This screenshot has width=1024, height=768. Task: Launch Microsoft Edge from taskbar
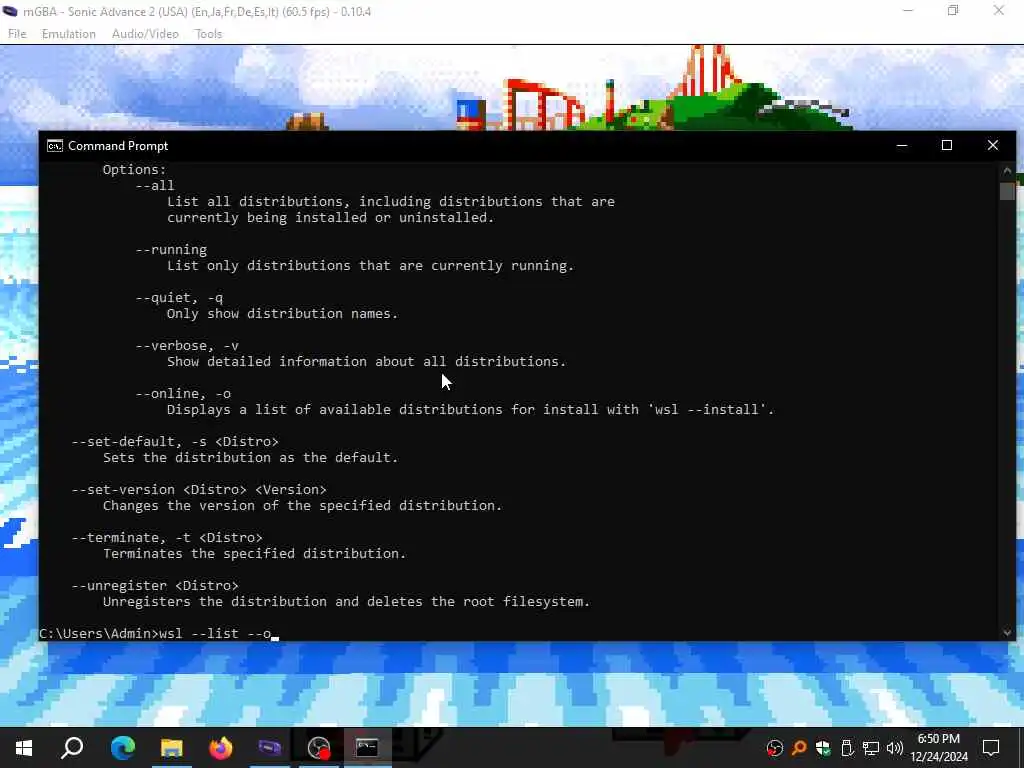click(122, 748)
